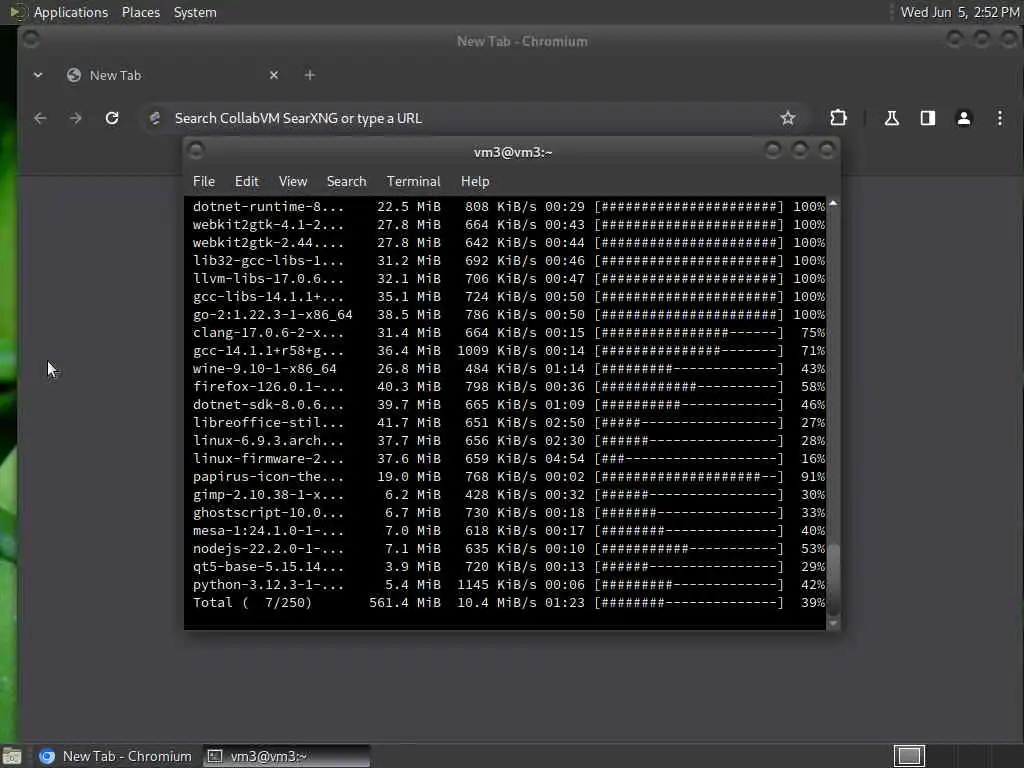Click the Applications menu logo icon
This screenshot has width=1024, height=768.
point(17,12)
